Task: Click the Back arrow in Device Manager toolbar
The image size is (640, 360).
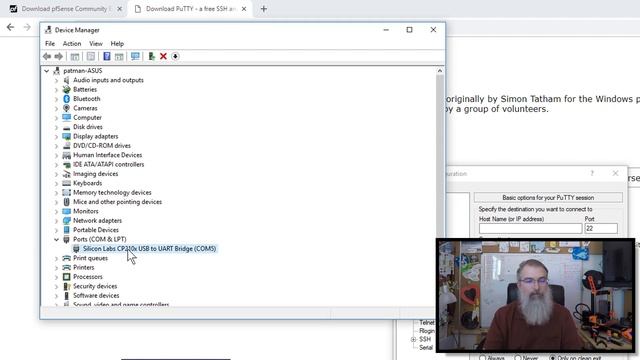Action: pyautogui.click(x=47, y=56)
